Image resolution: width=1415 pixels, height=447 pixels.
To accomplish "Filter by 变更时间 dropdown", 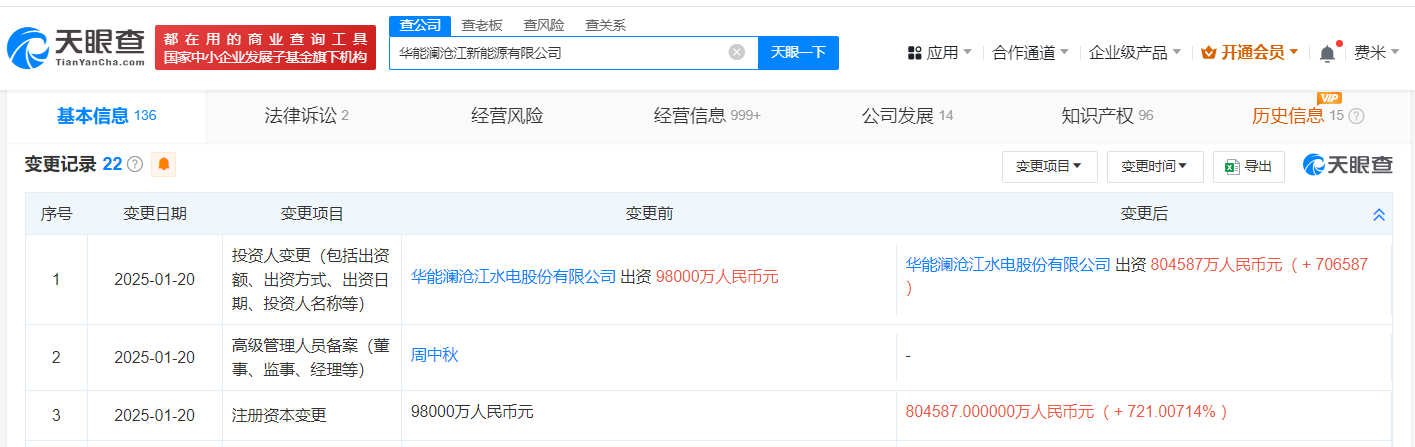I will [1154, 167].
